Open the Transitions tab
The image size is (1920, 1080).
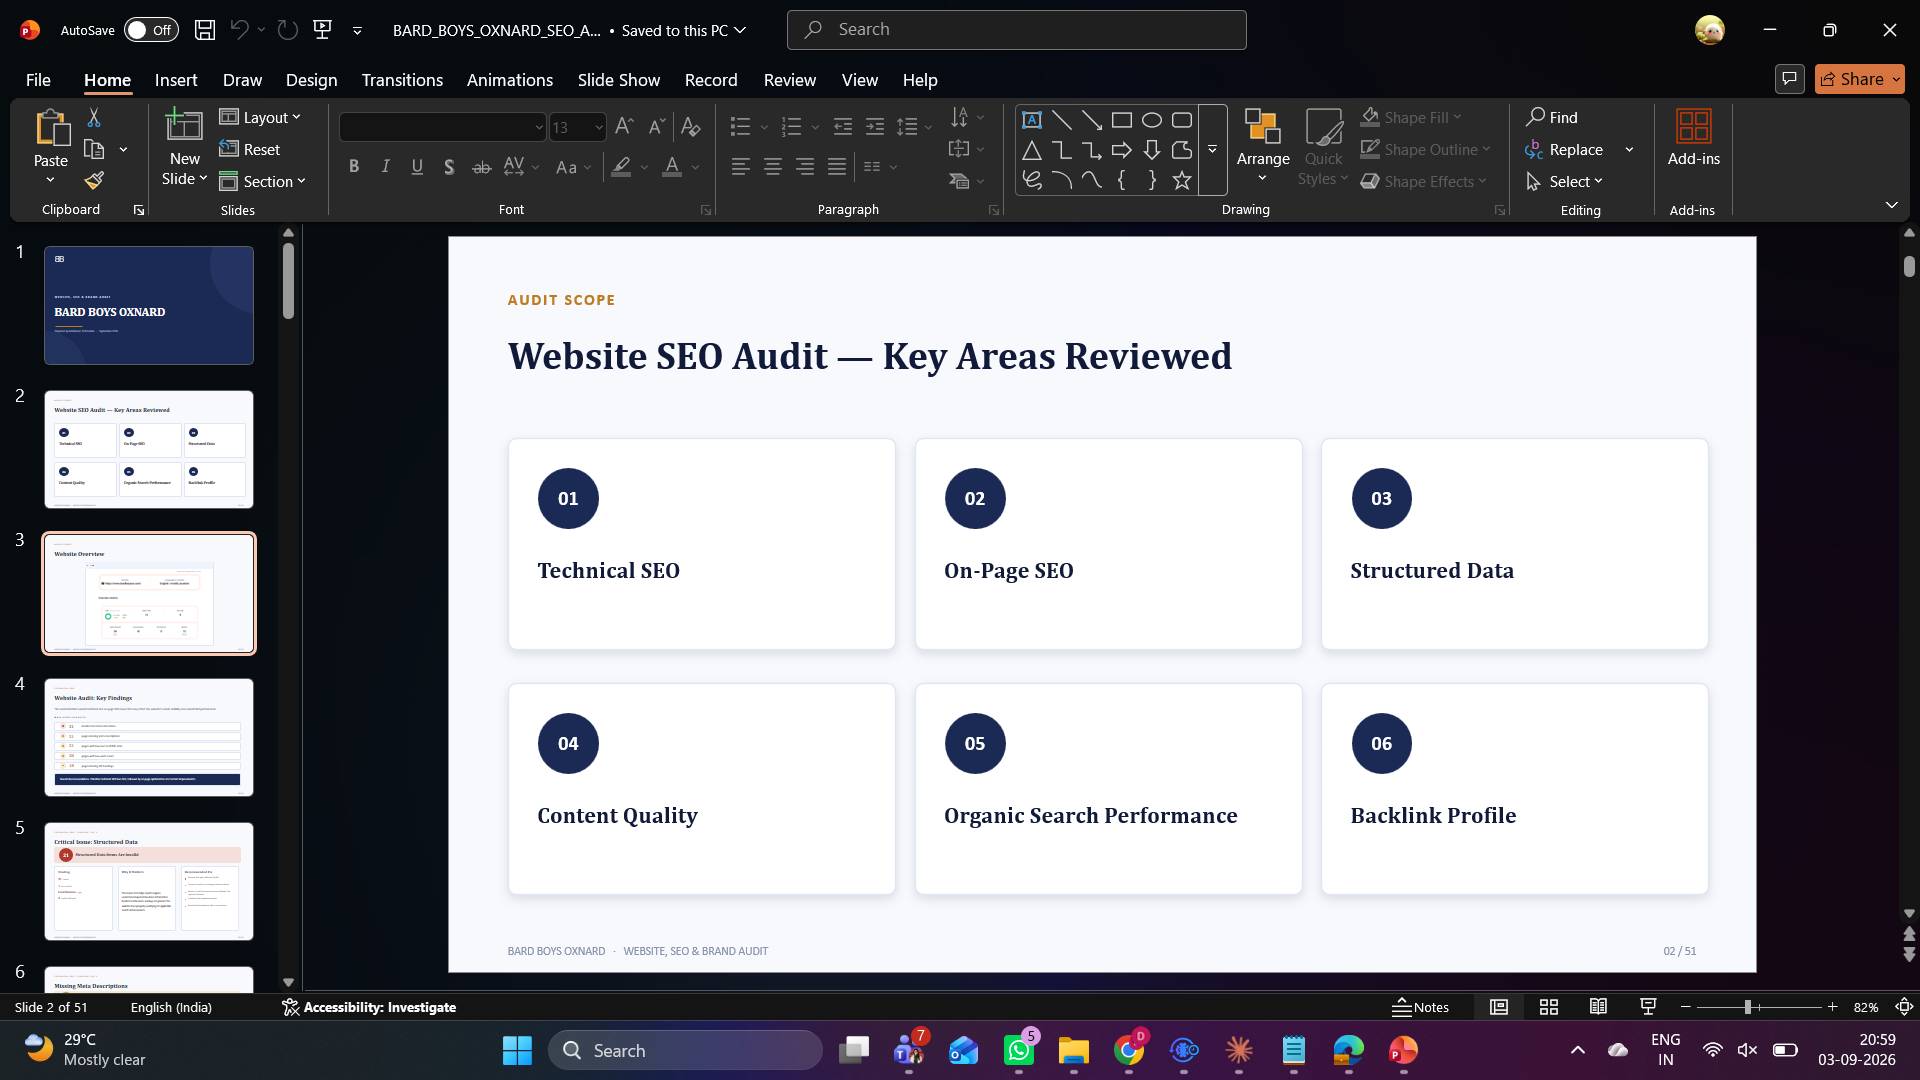[402, 80]
